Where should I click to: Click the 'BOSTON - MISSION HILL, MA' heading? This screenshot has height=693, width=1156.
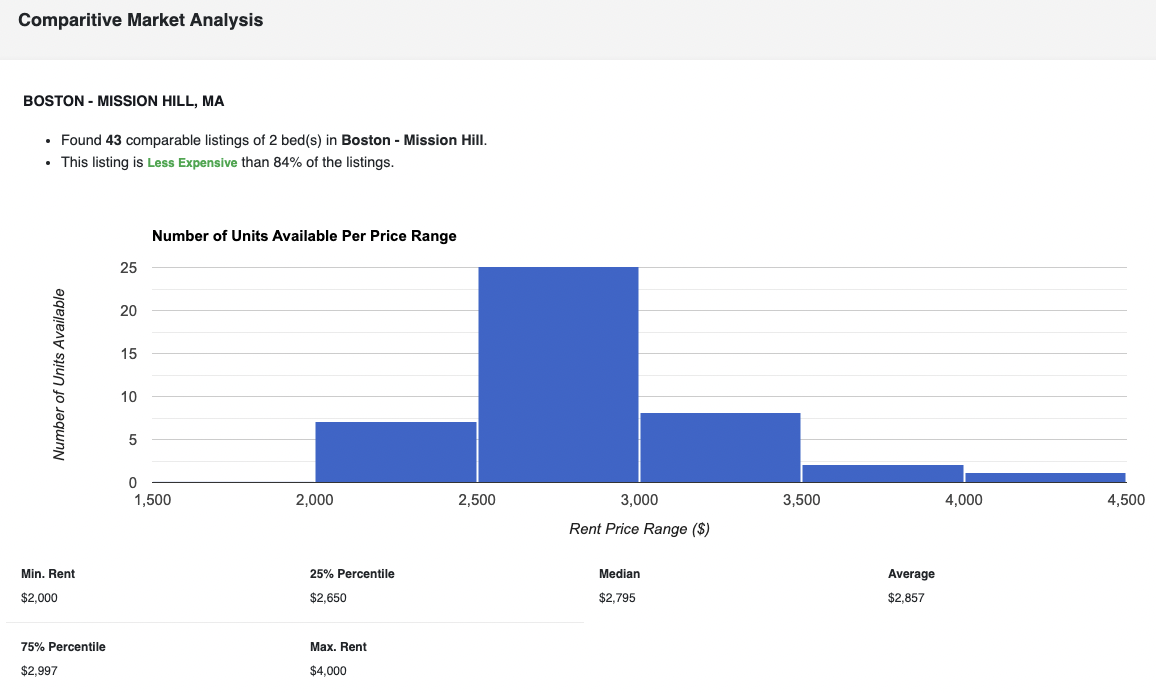tap(123, 101)
